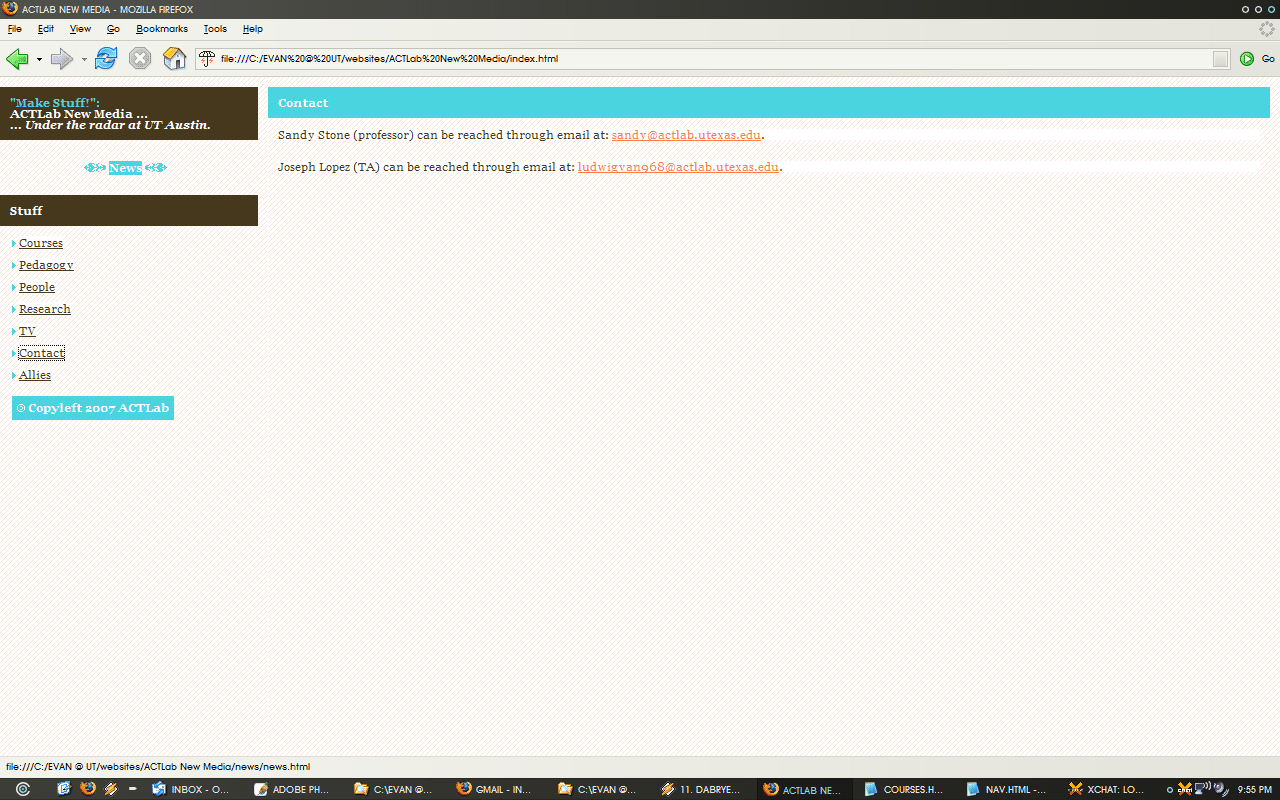Email sandy@actlab.utexas.edu link

[686, 135]
